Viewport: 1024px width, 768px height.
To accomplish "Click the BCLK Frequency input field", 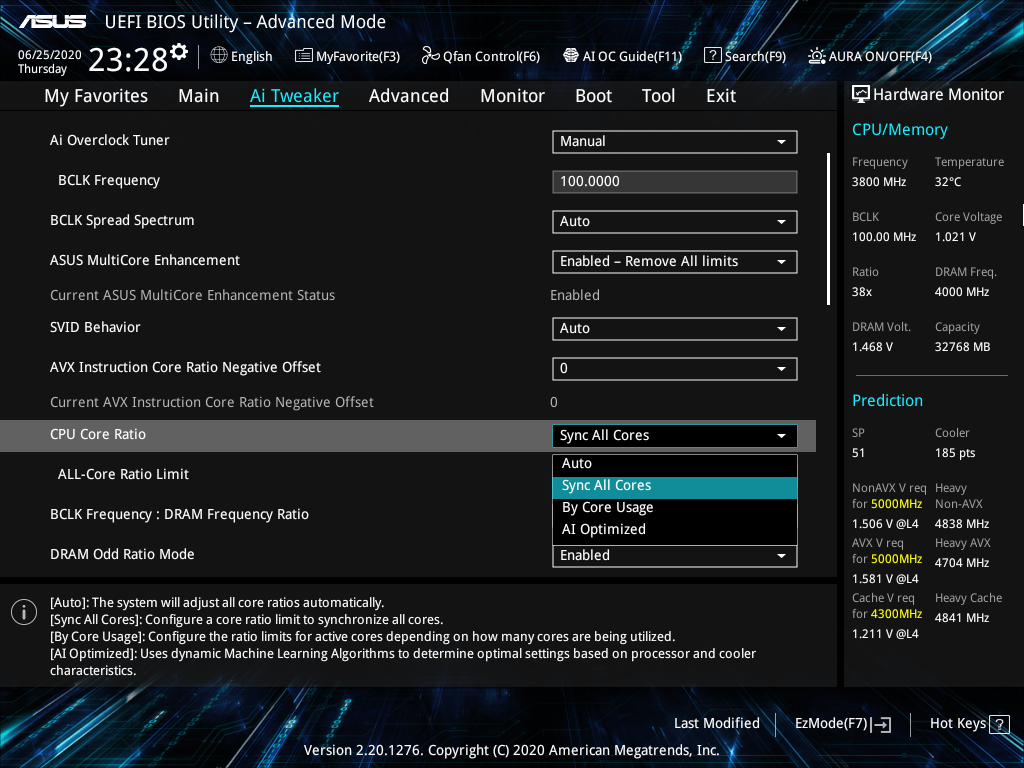I will [675, 182].
